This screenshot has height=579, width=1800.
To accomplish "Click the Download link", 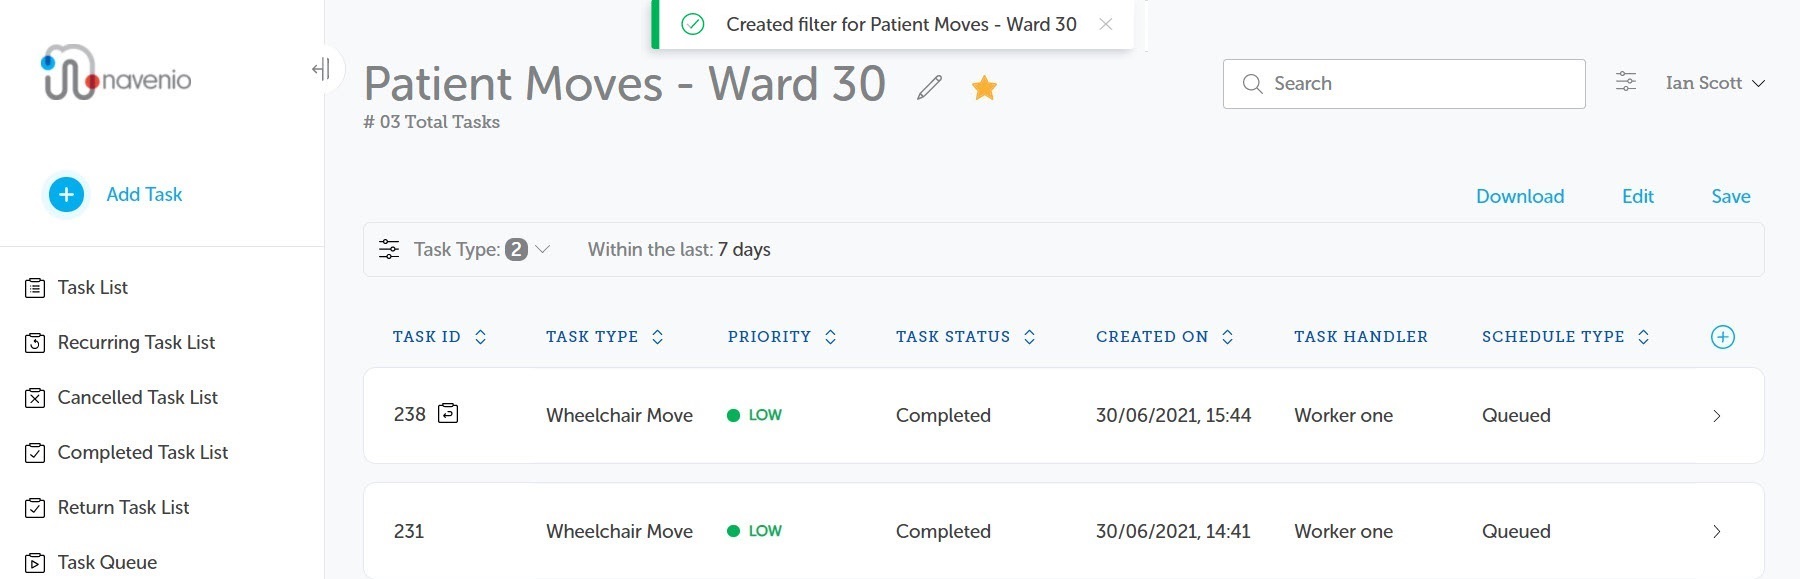I will (x=1520, y=196).
